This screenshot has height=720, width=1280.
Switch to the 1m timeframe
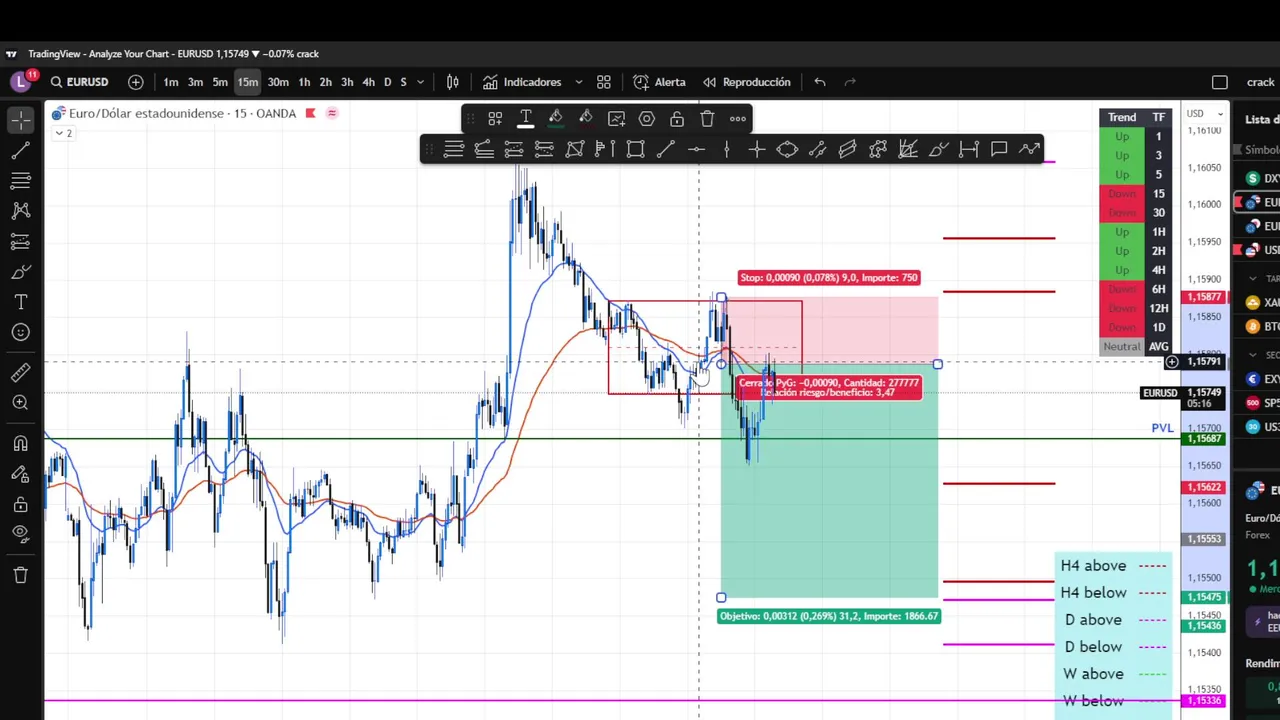(x=171, y=82)
